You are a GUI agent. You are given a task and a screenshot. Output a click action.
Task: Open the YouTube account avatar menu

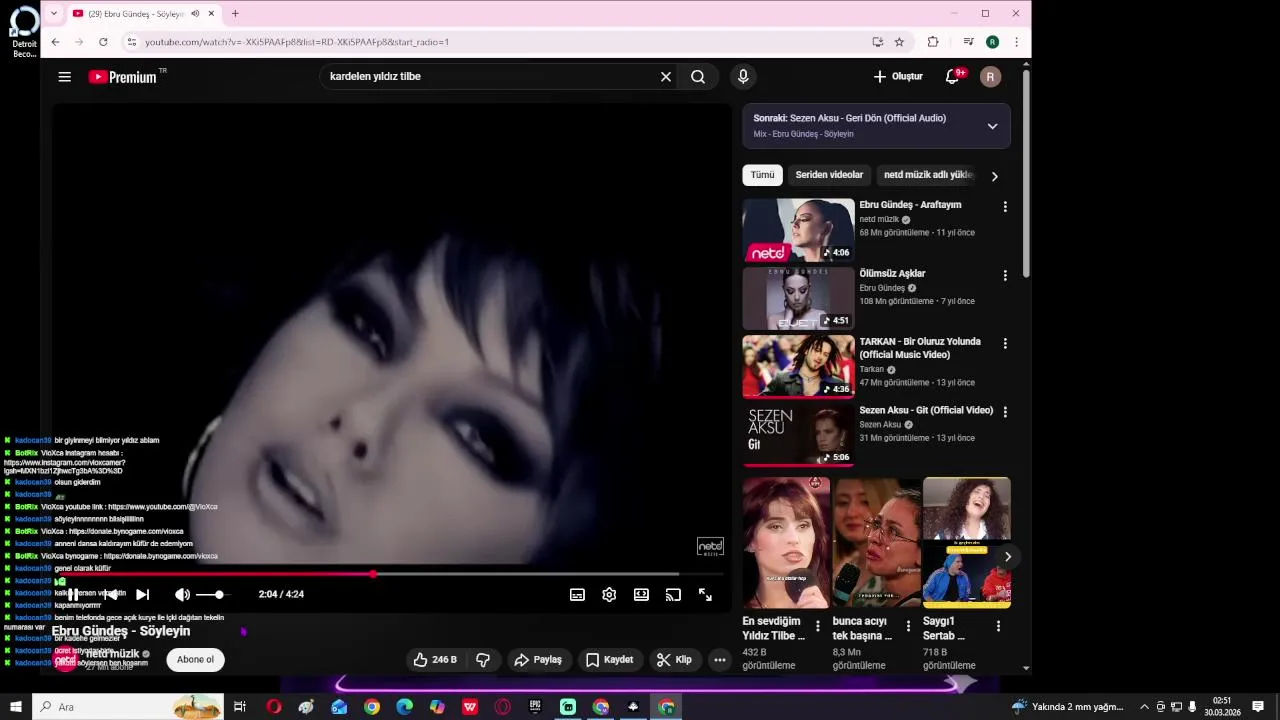click(991, 77)
